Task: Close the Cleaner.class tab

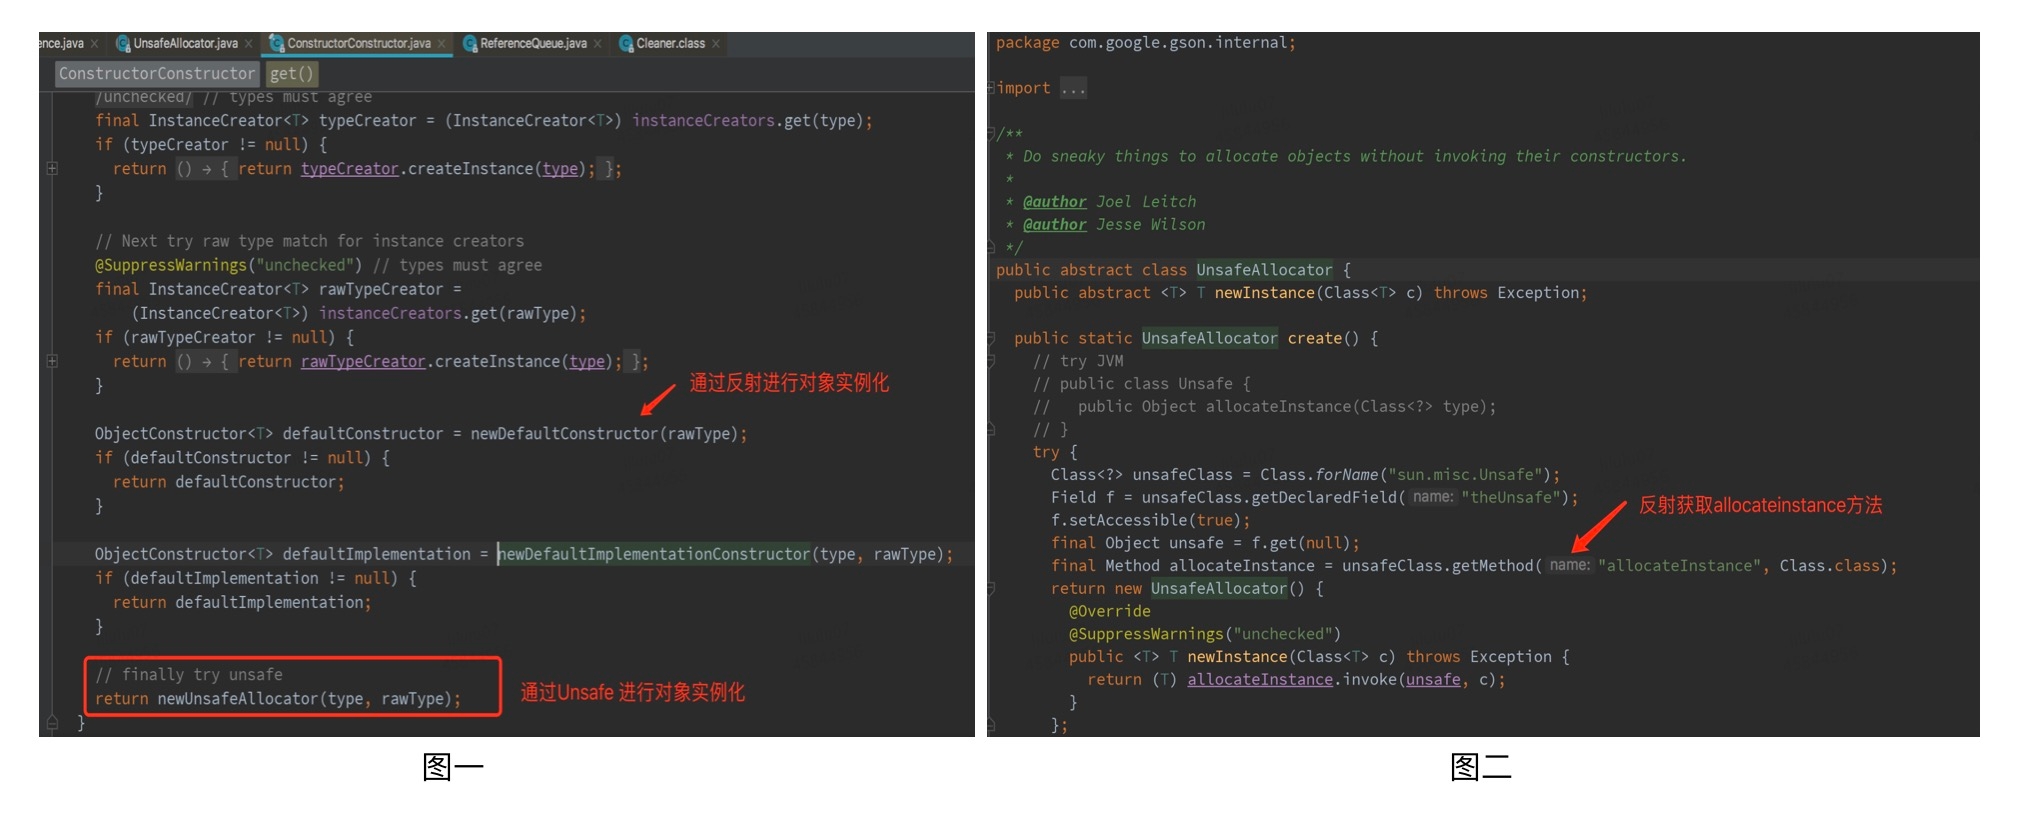Action: point(715,44)
